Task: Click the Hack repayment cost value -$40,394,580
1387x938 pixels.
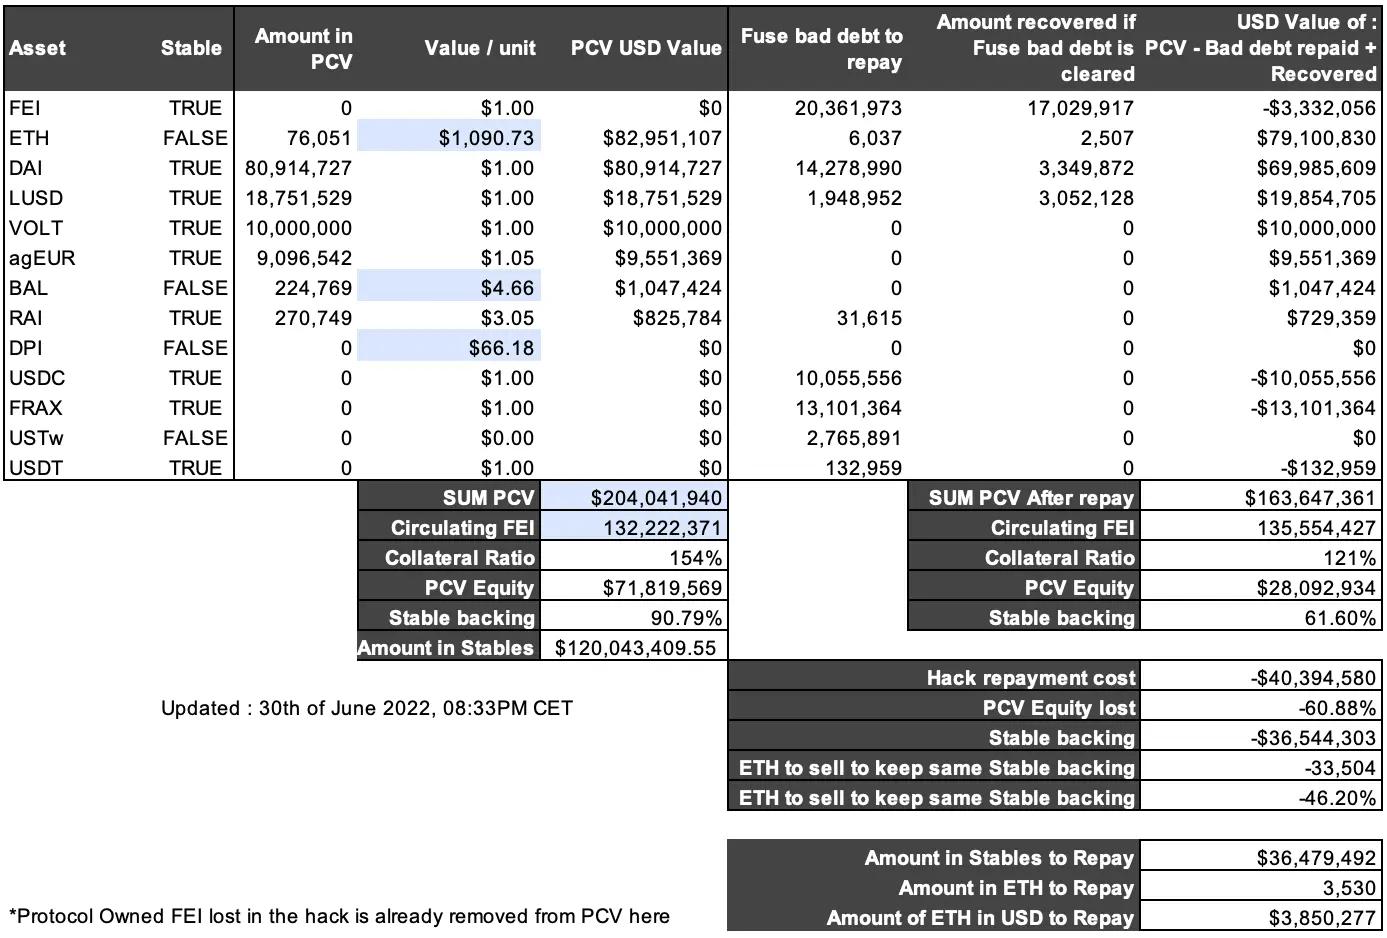Action: pos(1313,678)
